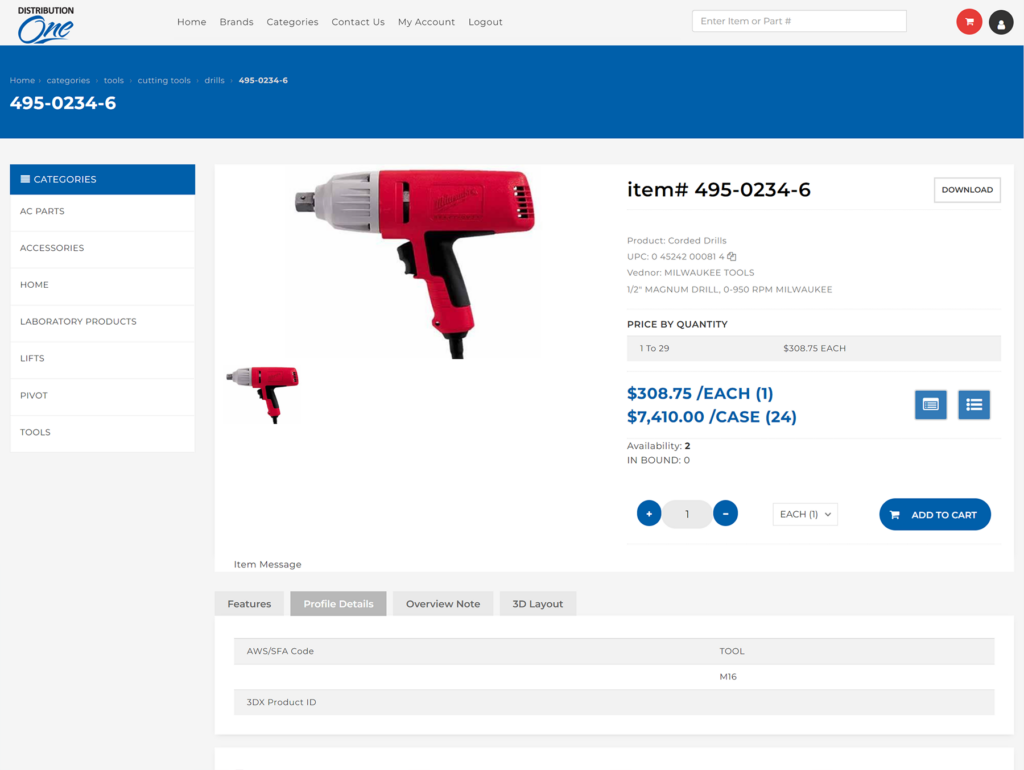Click the small drill thumbnail image
The width and height of the screenshot is (1024, 770).
click(x=263, y=394)
